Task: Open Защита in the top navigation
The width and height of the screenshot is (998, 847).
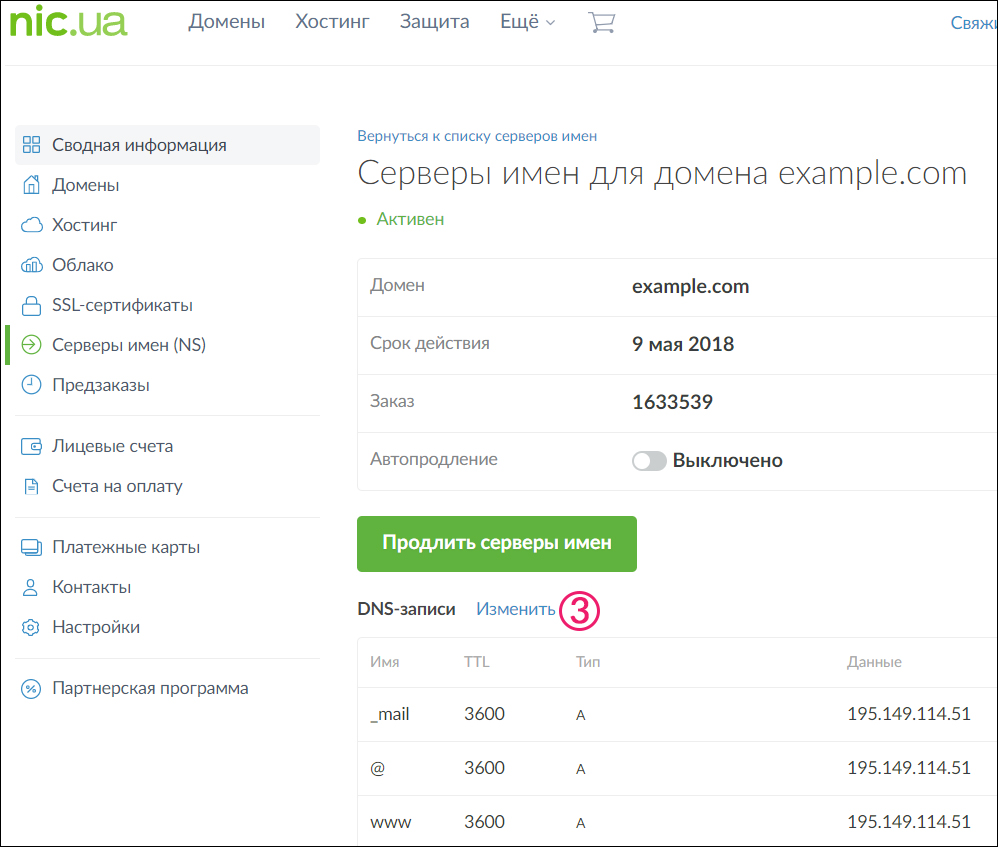Action: pyautogui.click(x=434, y=22)
